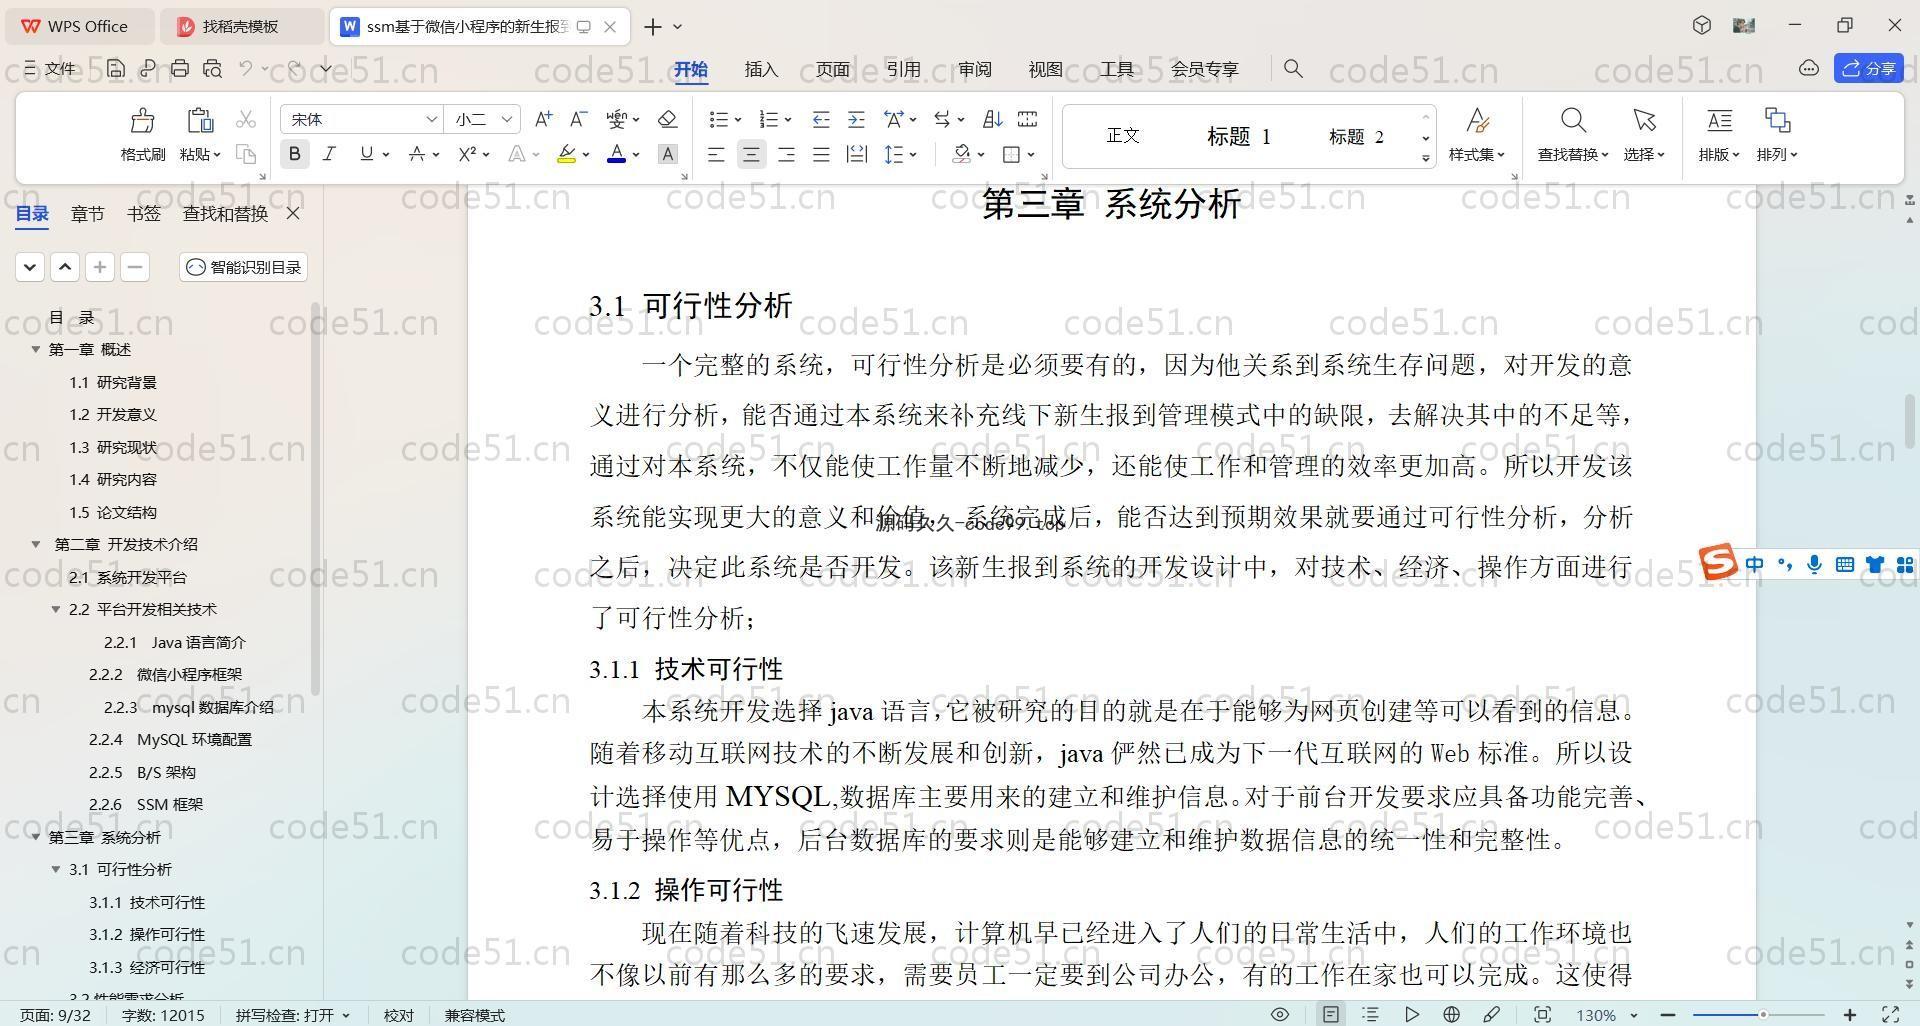Click the Print icon in quick toolbar
The width and height of the screenshot is (1920, 1026).
(180, 69)
